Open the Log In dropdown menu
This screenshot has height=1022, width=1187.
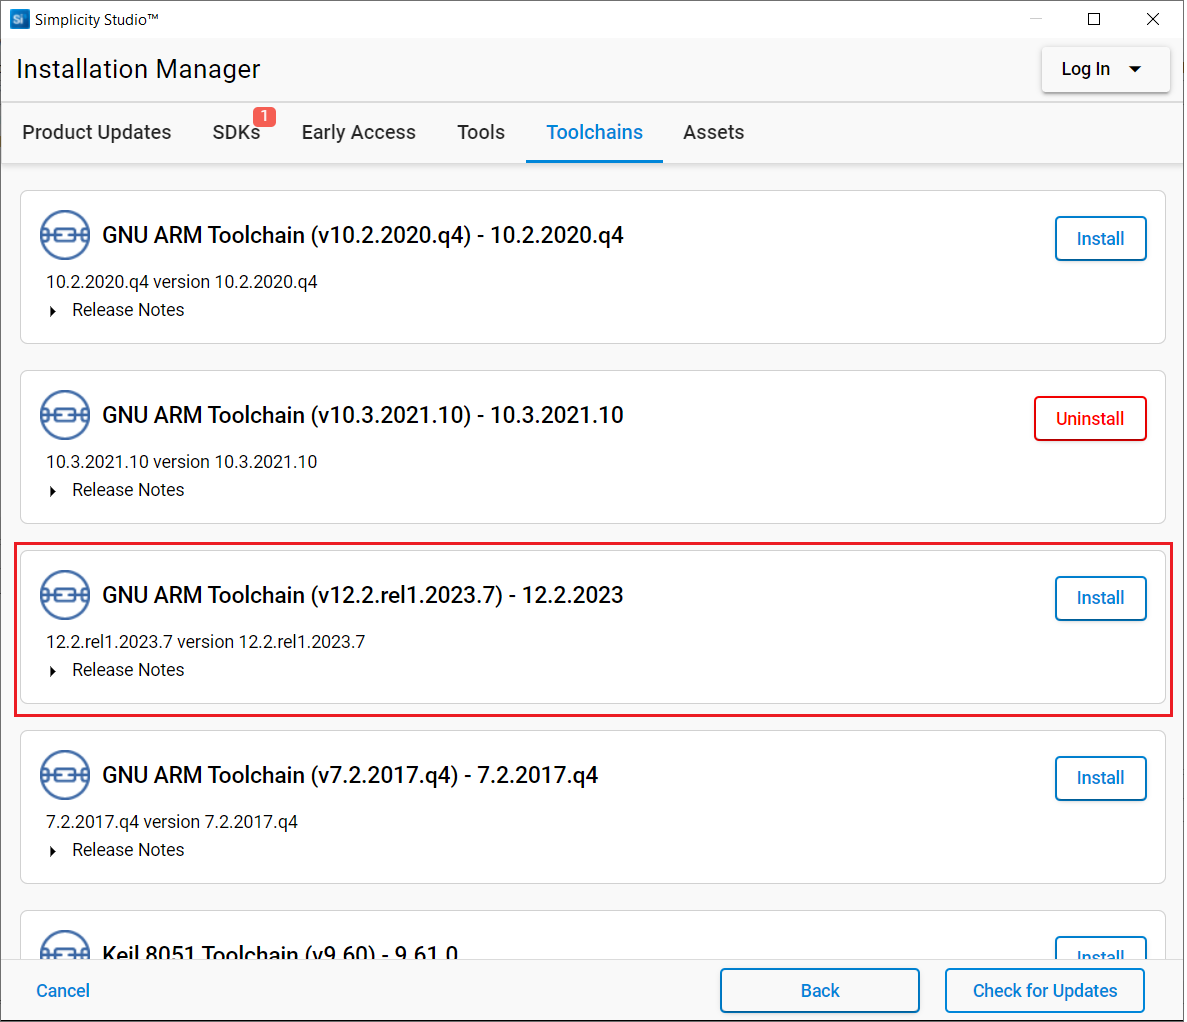(x=1105, y=69)
